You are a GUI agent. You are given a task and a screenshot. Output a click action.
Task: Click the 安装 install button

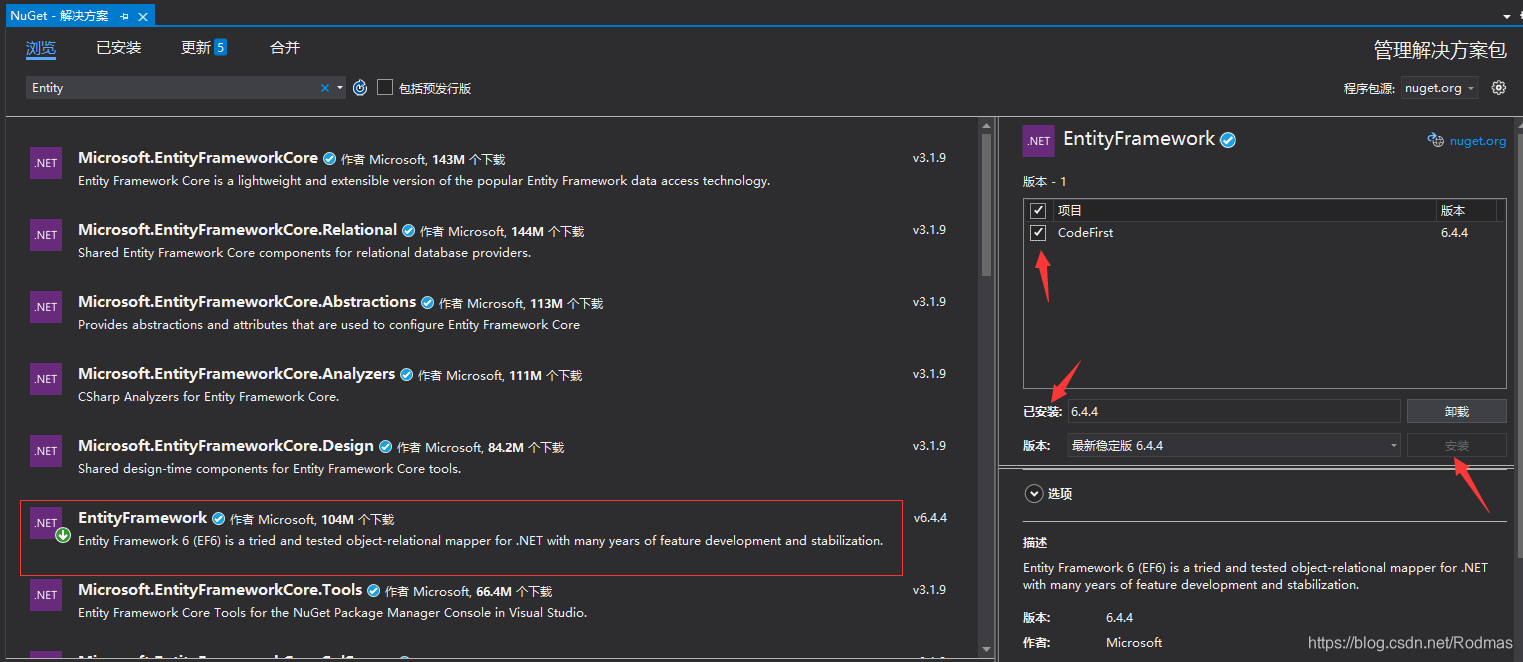[1456, 446]
